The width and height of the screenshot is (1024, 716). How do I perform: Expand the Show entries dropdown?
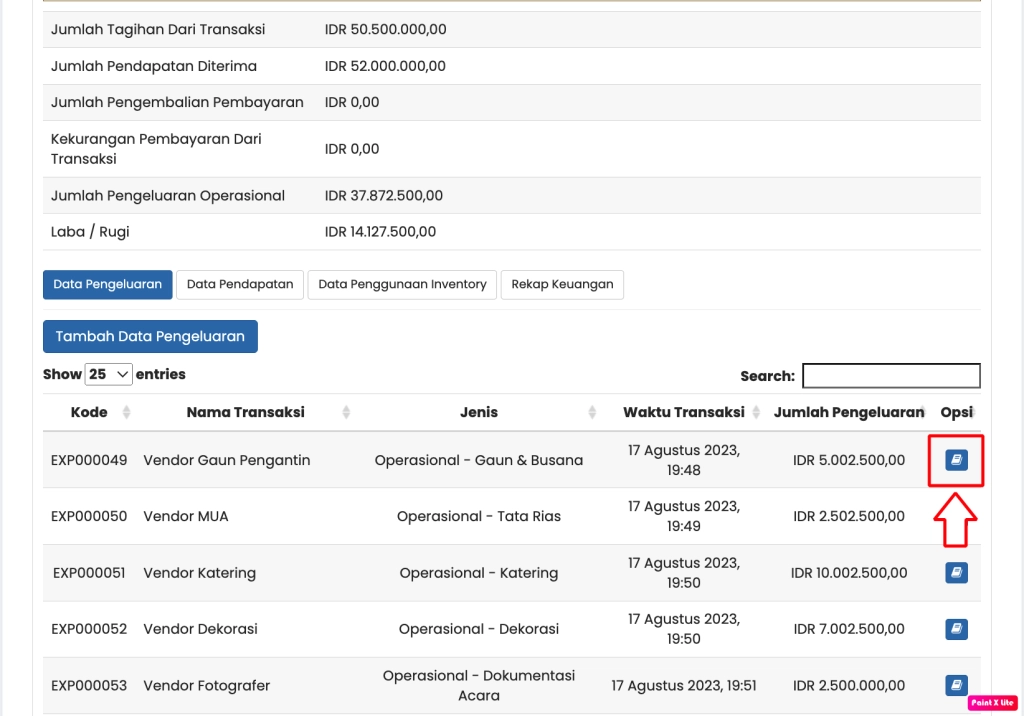coord(109,374)
